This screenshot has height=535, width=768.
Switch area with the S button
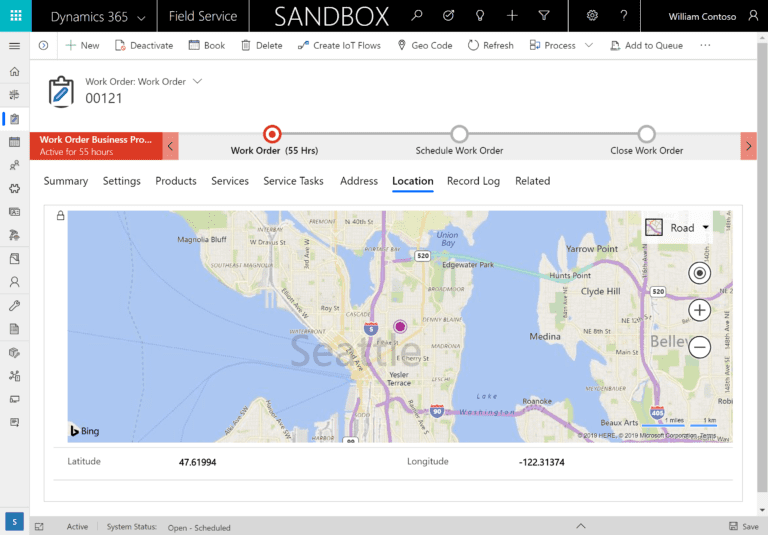point(15,522)
